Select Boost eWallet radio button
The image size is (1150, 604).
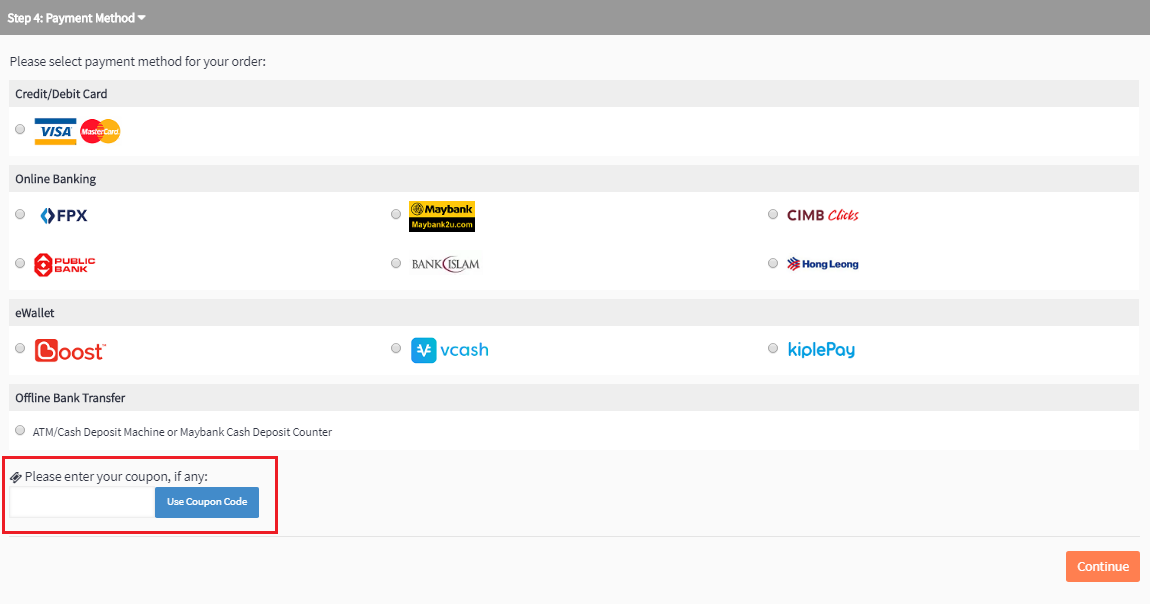click(21, 348)
